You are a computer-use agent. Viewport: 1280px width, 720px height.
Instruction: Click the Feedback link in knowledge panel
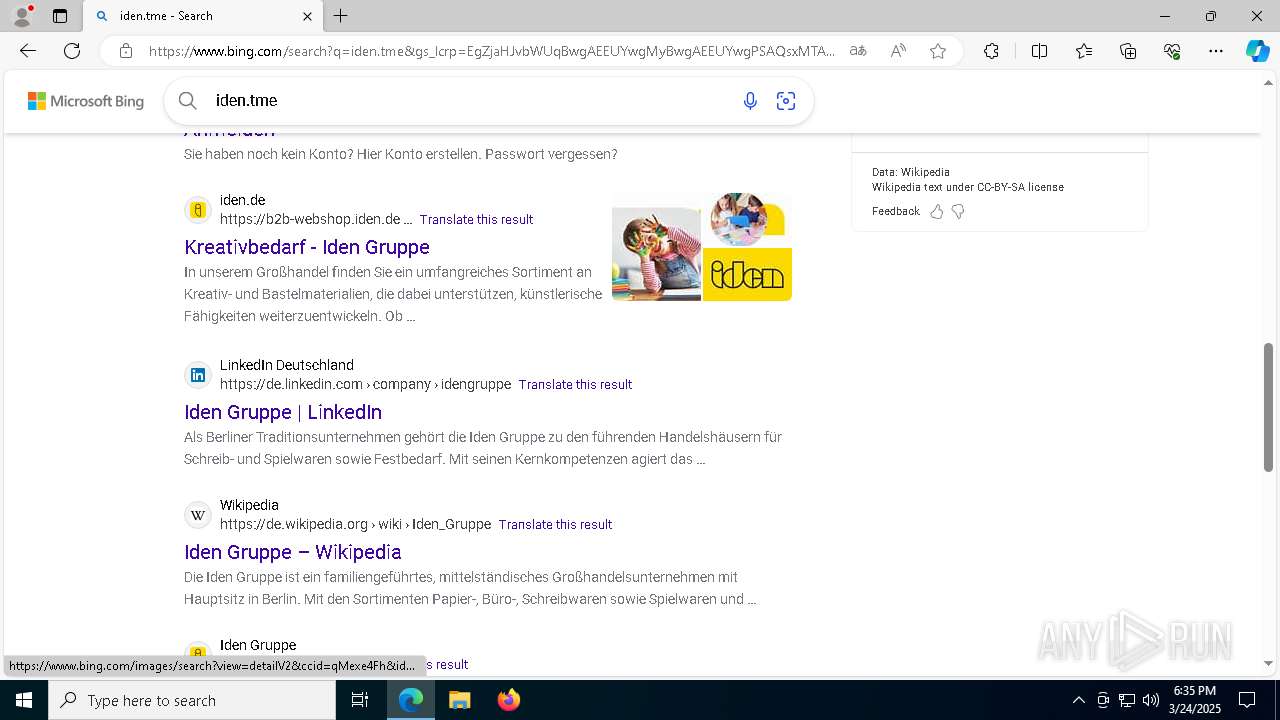(x=896, y=211)
